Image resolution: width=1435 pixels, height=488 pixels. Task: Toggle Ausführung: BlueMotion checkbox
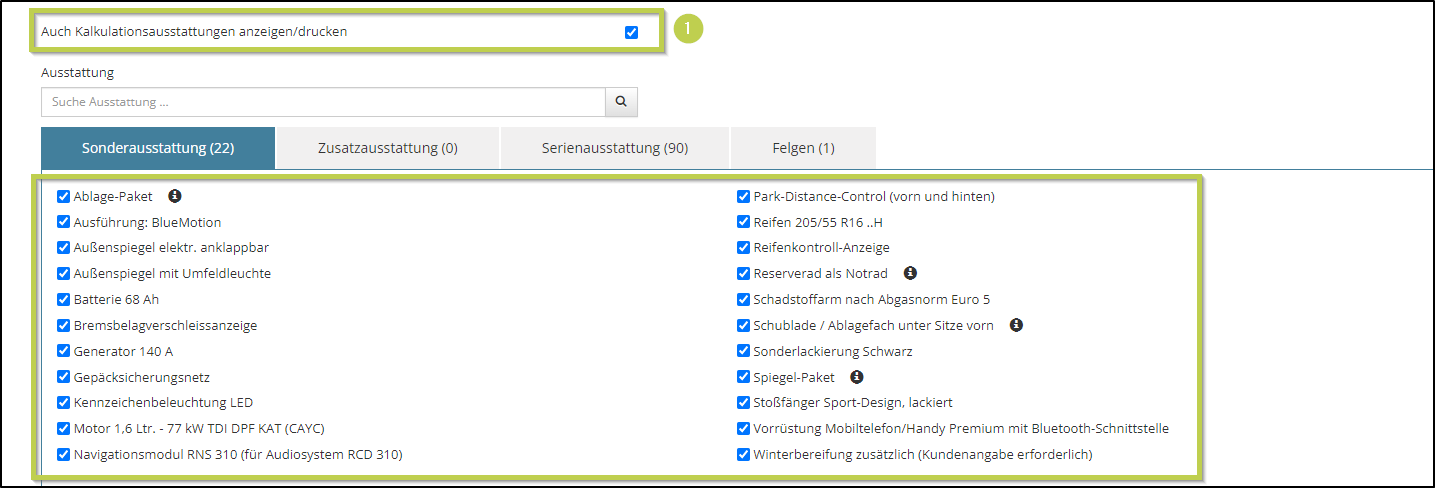64,222
